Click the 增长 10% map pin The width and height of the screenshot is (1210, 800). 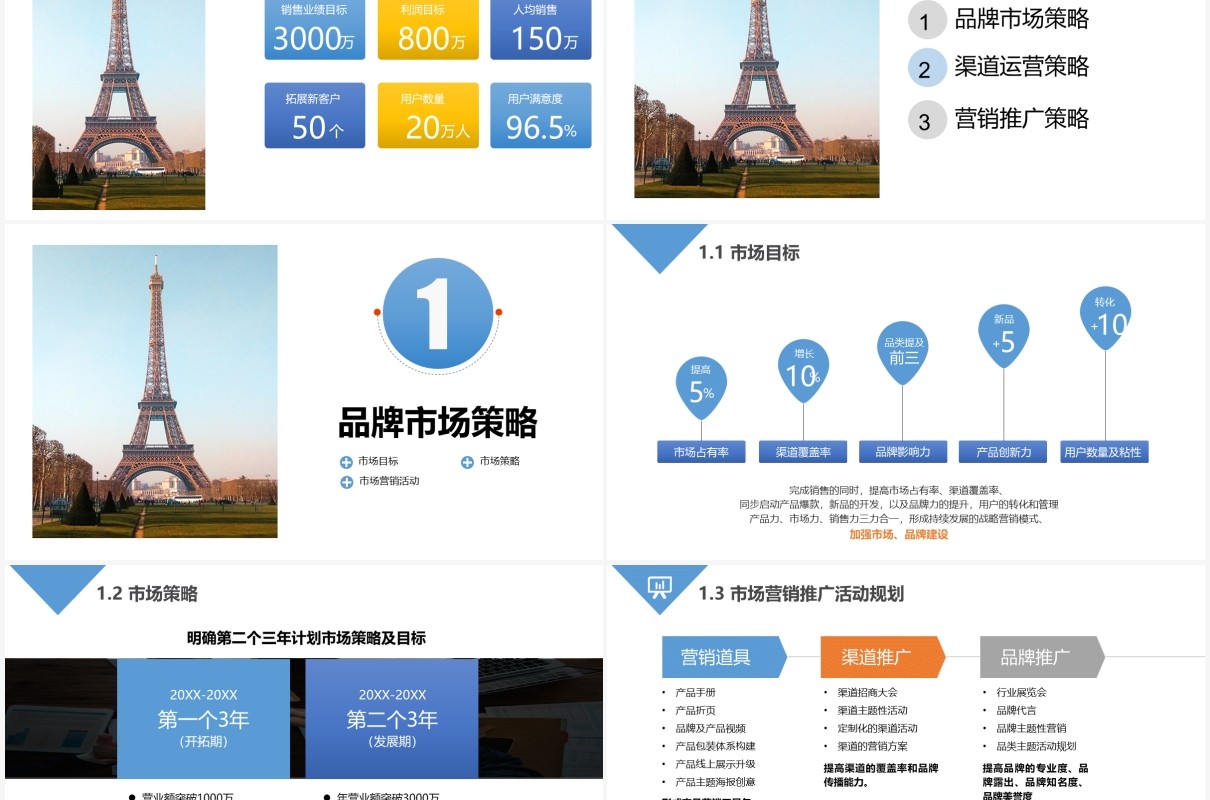click(803, 370)
